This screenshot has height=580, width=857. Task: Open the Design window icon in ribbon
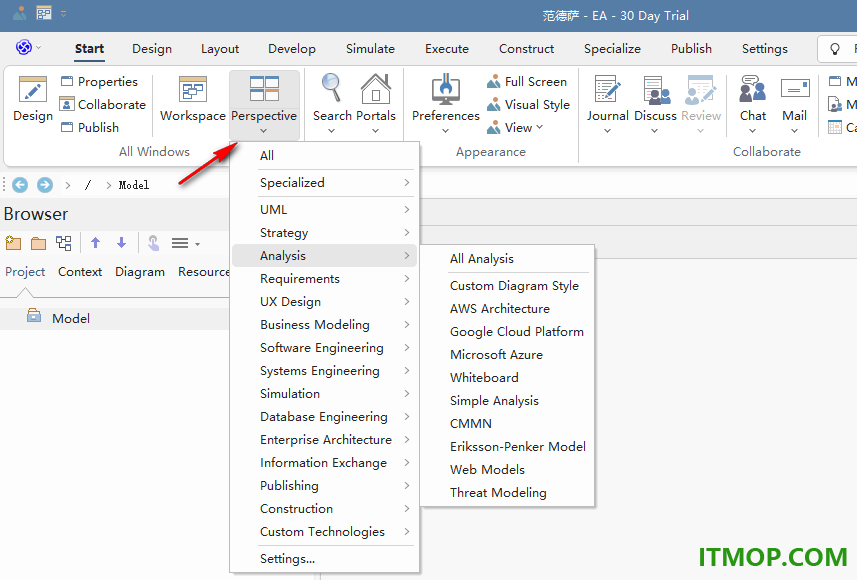33,90
